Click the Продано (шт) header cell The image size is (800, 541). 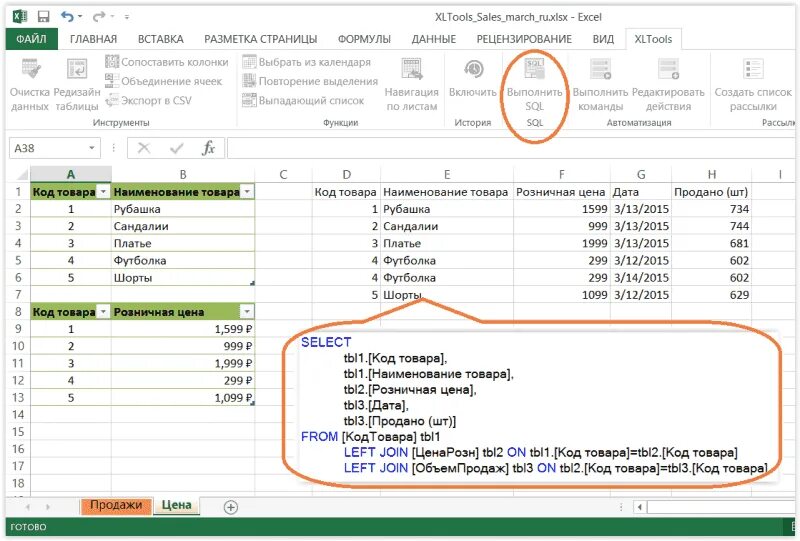tap(711, 192)
